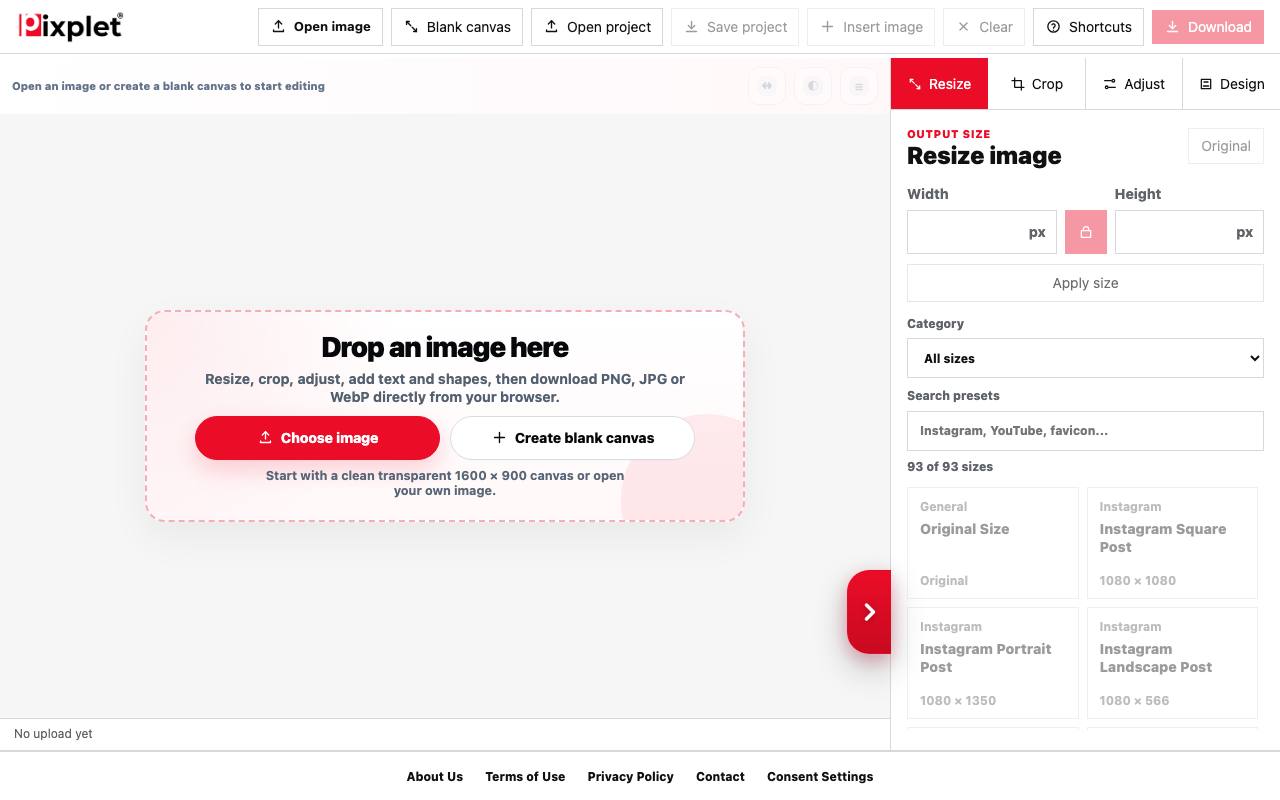Switch to the Crop tab

pyautogui.click(x=1037, y=84)
